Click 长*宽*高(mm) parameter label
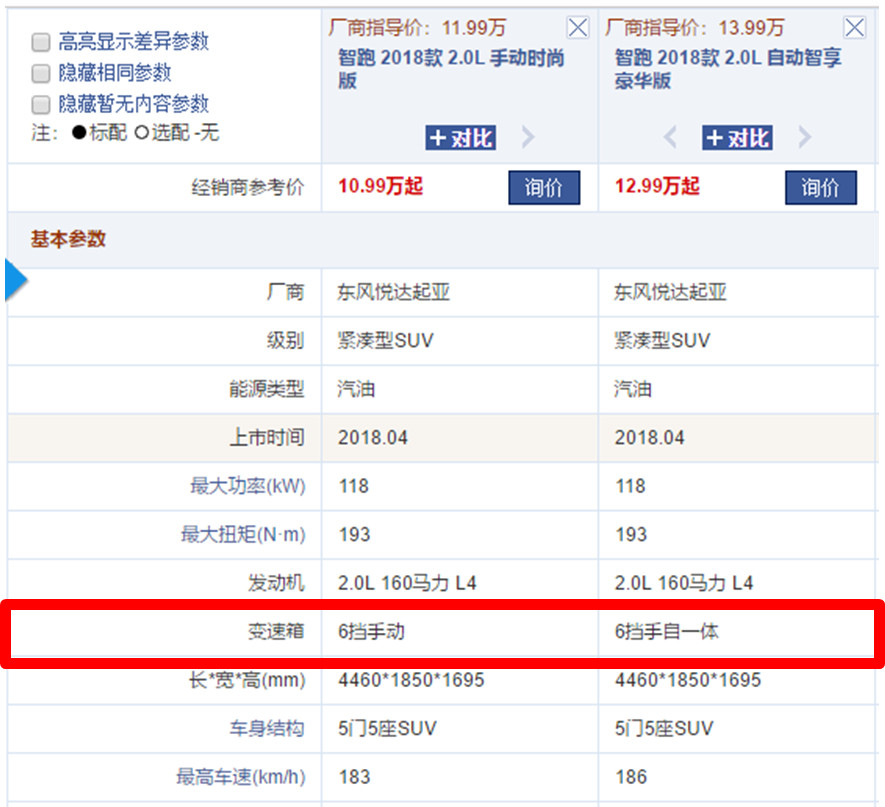 point(247,680)
